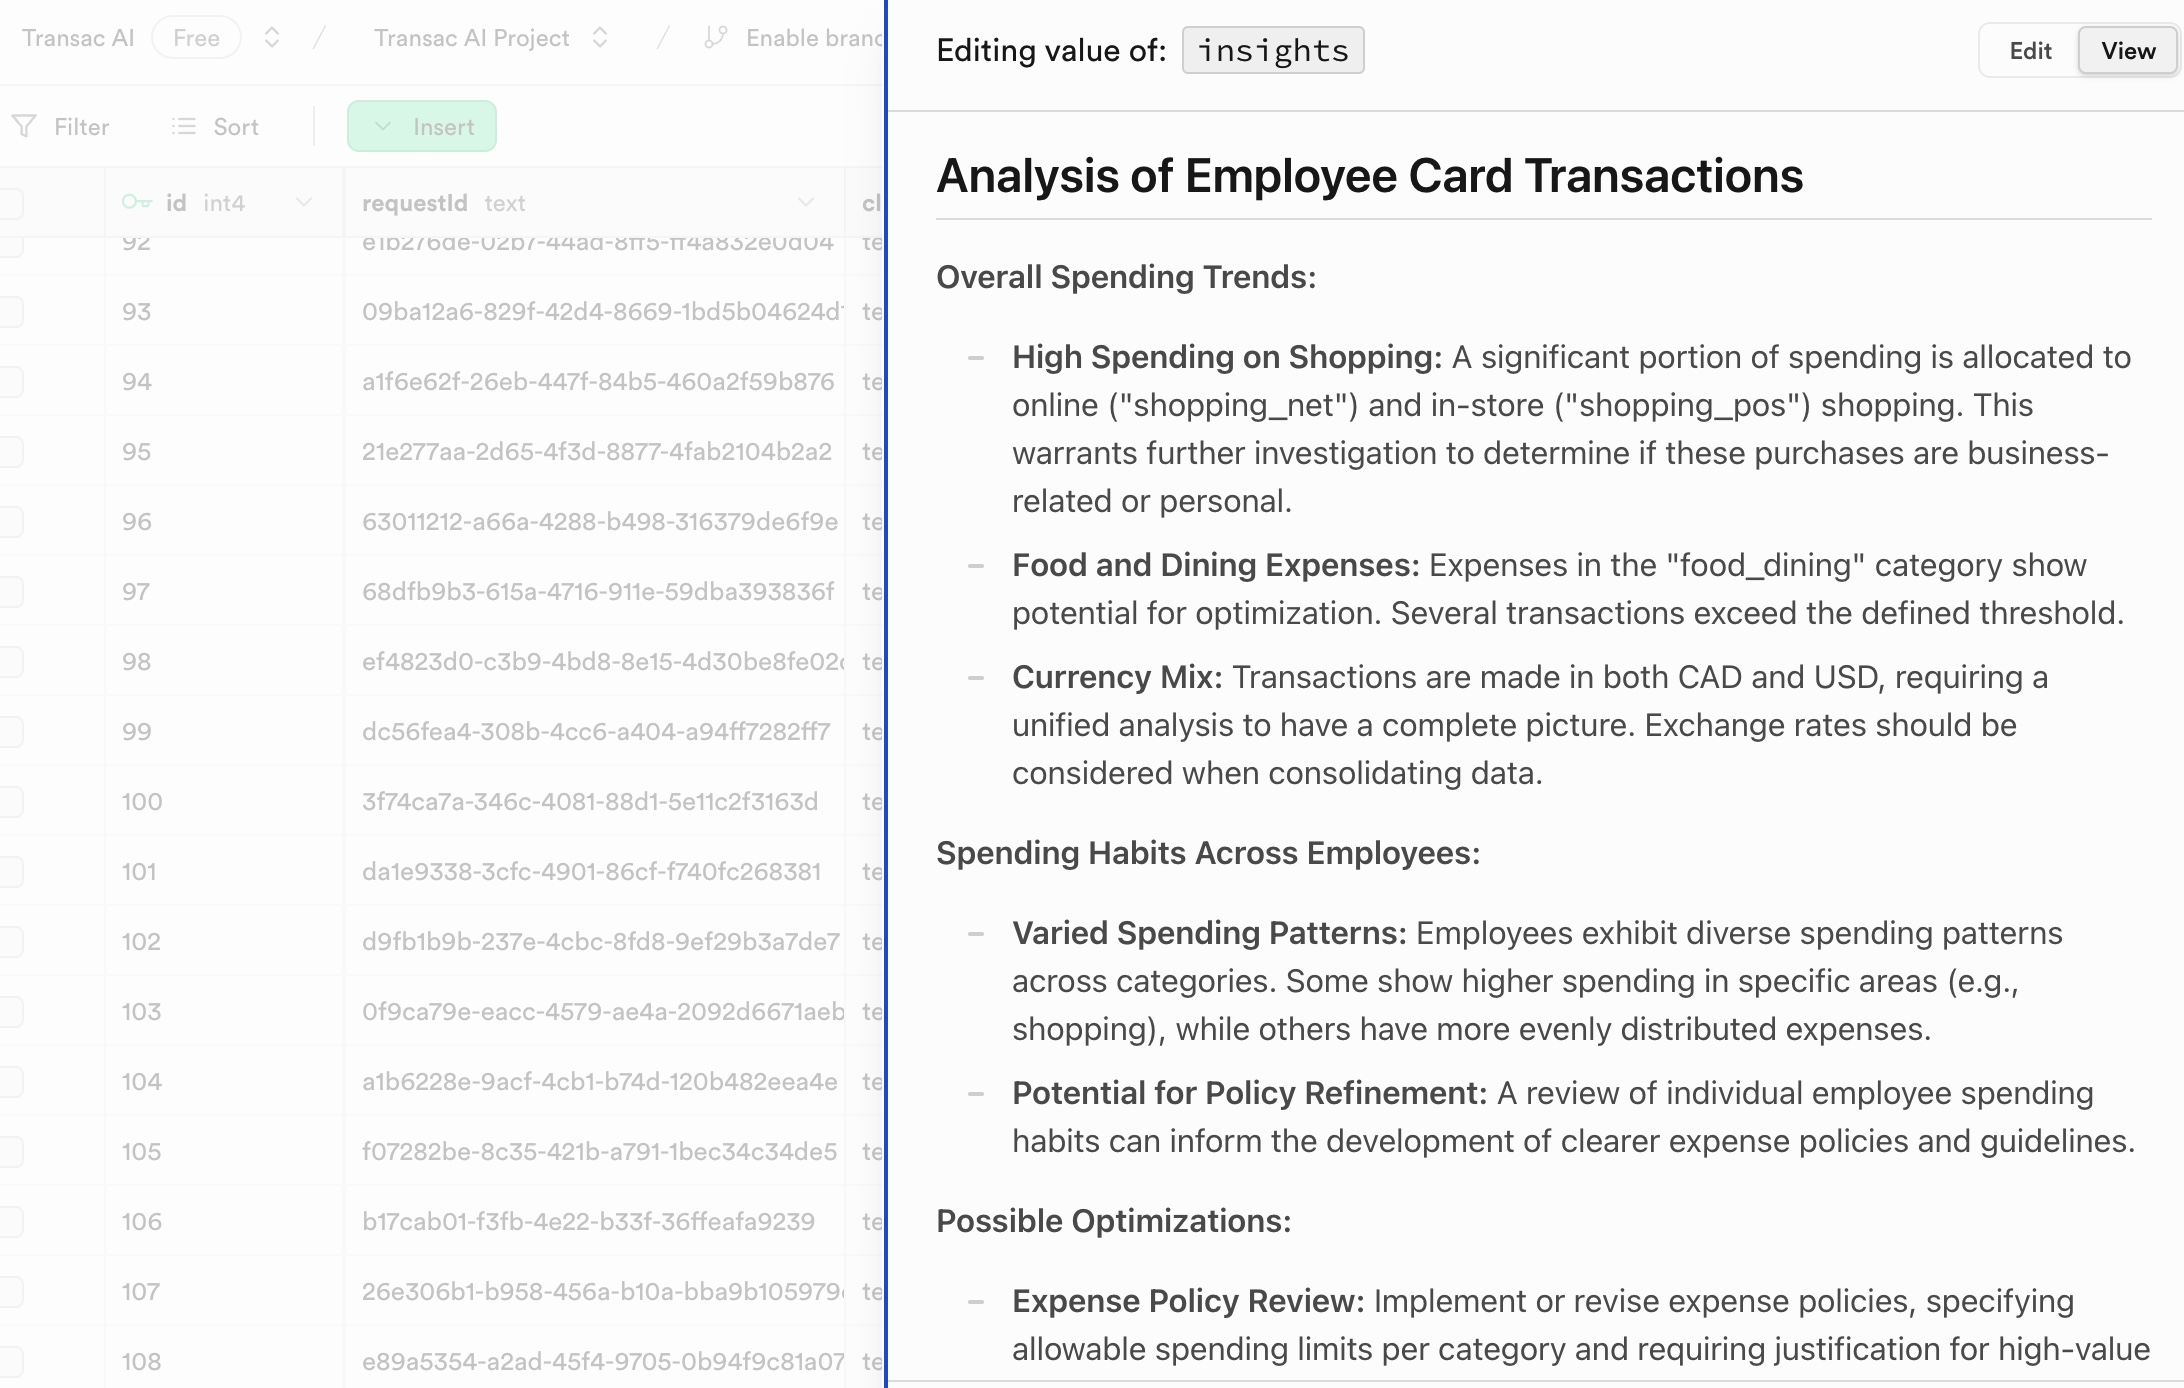Open the Filter menu
2184x1388 pixels.
click(x=64, y=126)
